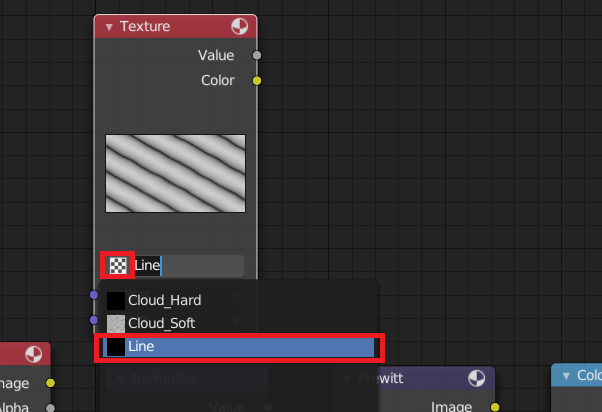Click the black Cloud_Hard texture thumbnail
602x412 pixels.
tap(116, 300)
